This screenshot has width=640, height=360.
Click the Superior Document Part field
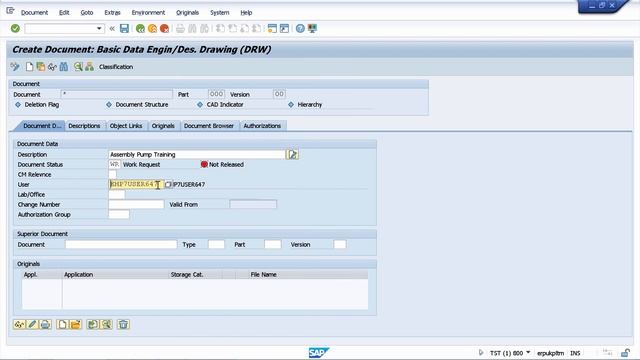tap(273, 244)
